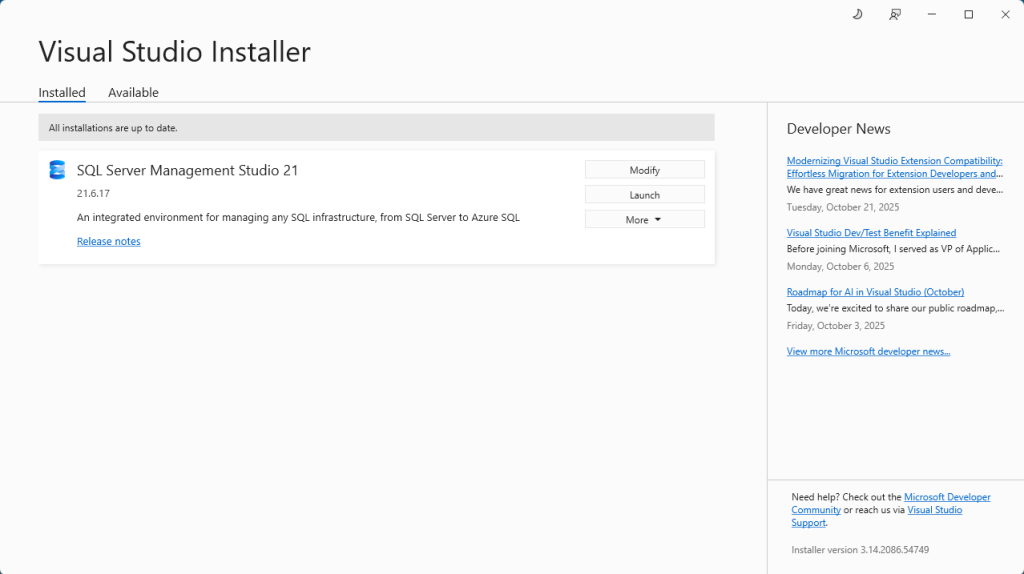Image resolution: width=1024 pixels, height=574 pixels.
Task: Launch SQL Server Management Studio 21
Action: [x=645, y=195]
